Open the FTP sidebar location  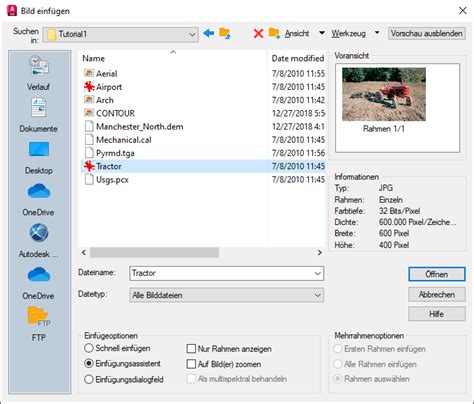coord(39,324)
